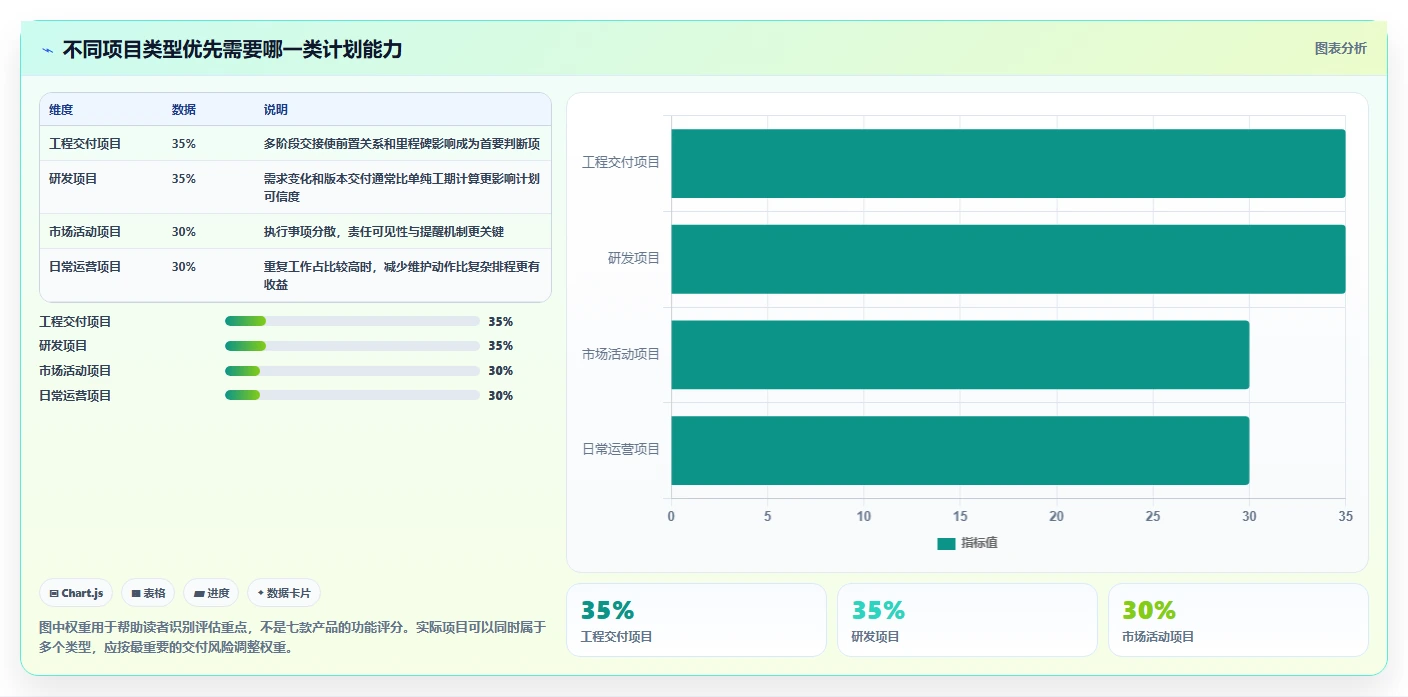Click the 研发项目 y-axis label on chart
1408x697 pixels.
point(634,258)
